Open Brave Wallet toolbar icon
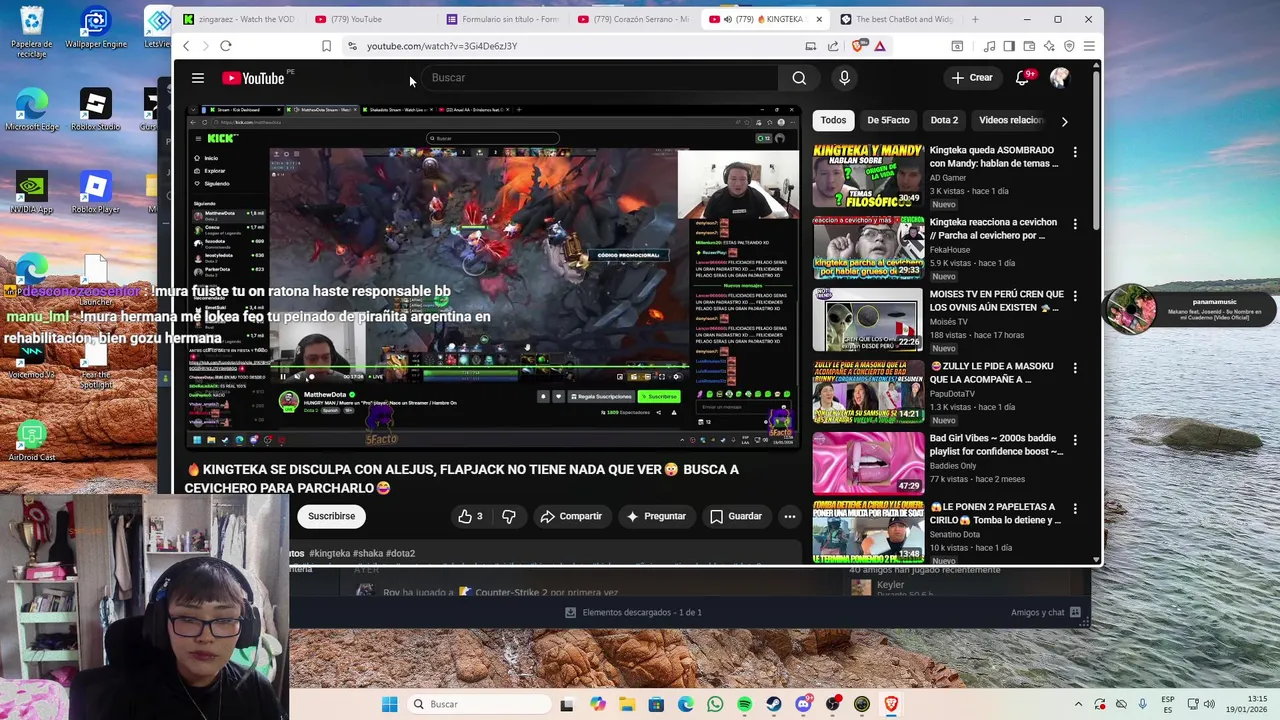 [1029, 46]
